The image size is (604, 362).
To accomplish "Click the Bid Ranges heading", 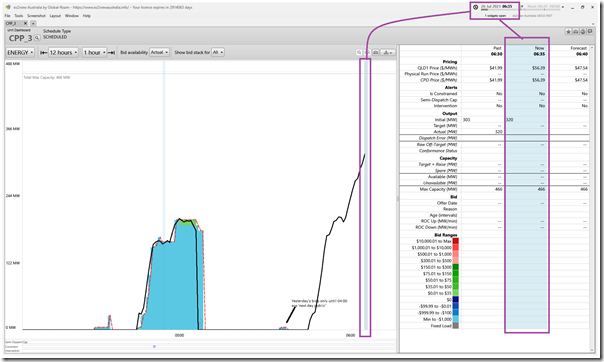I will [446, 235].
